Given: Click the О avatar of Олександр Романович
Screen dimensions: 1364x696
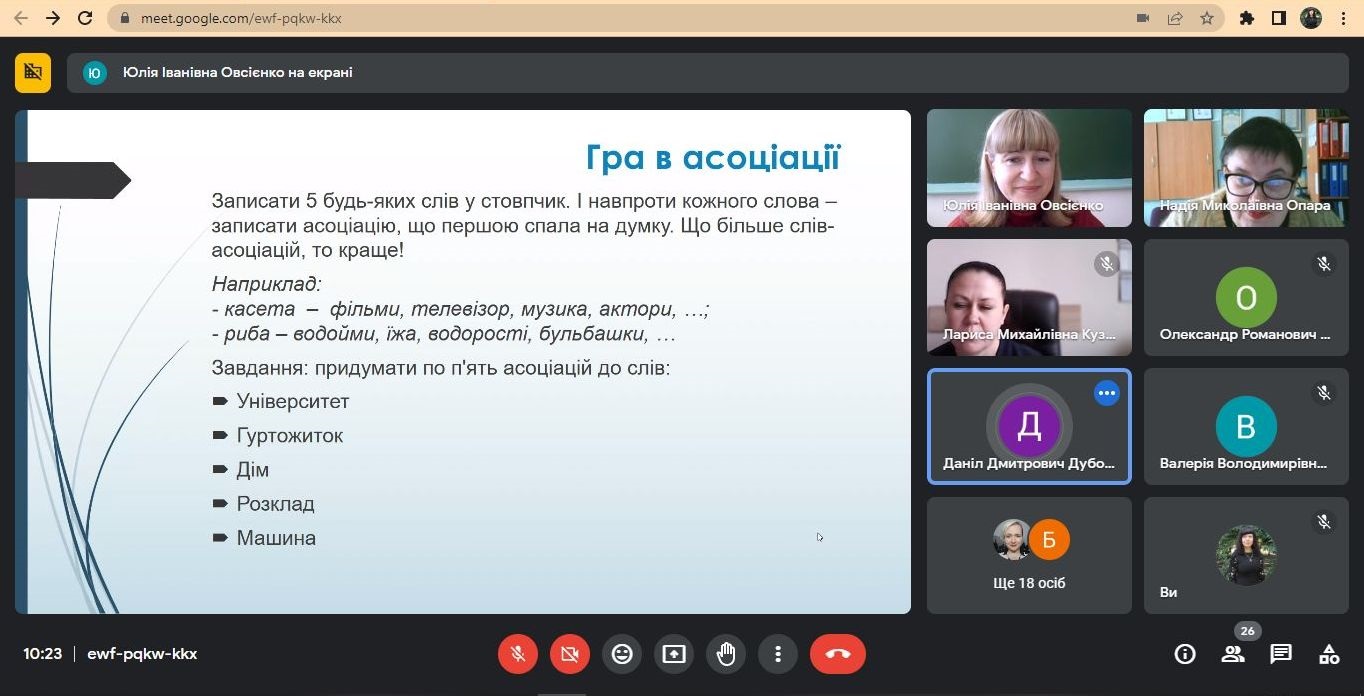Looking at the screenshot, I should [1246, 298].
